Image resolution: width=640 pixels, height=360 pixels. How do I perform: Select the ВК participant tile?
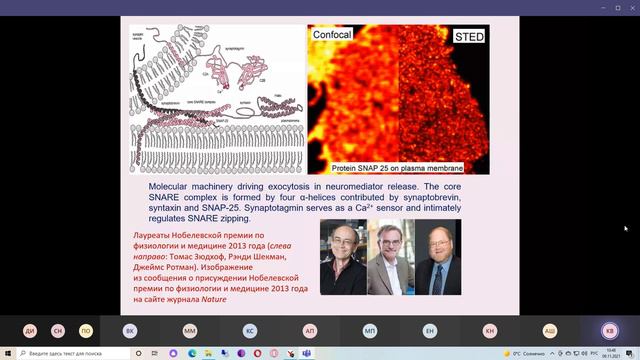[130, 331]
